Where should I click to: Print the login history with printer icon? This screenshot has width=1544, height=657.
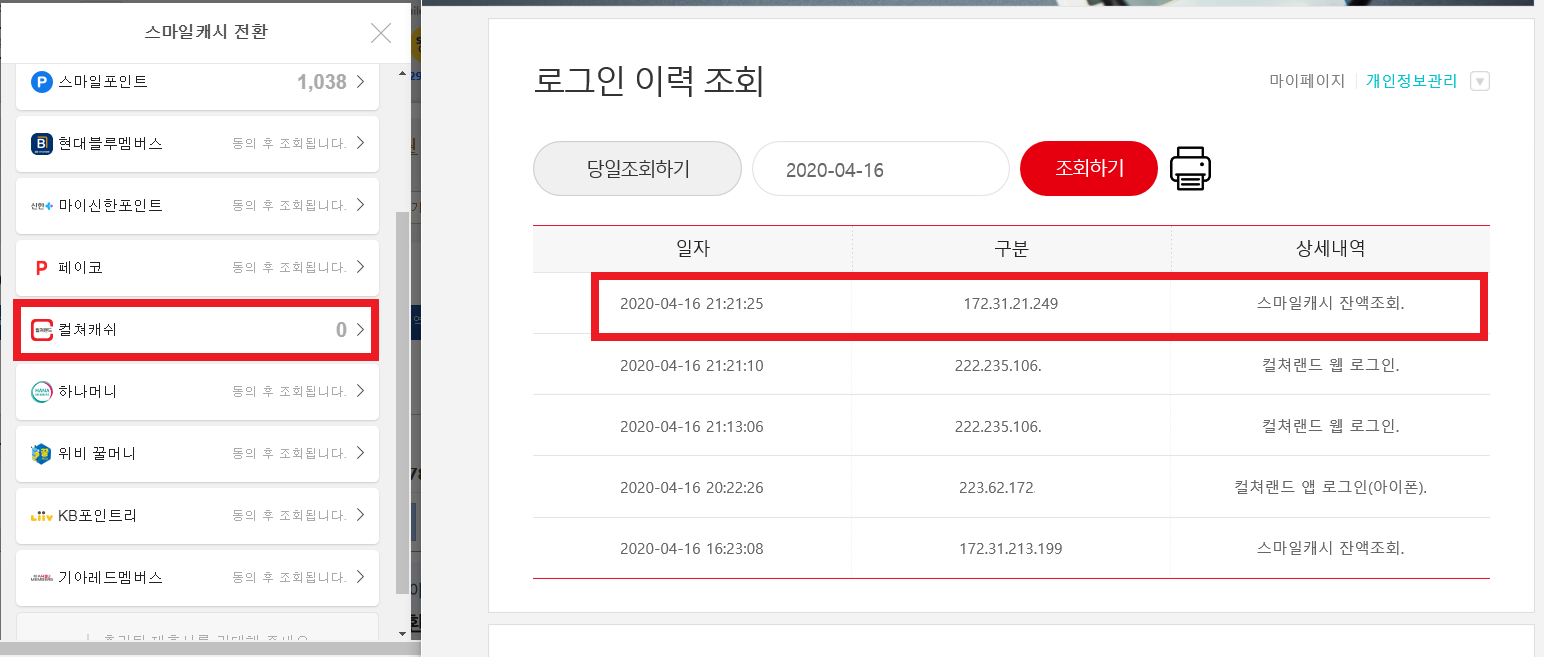coord(1190,169)
